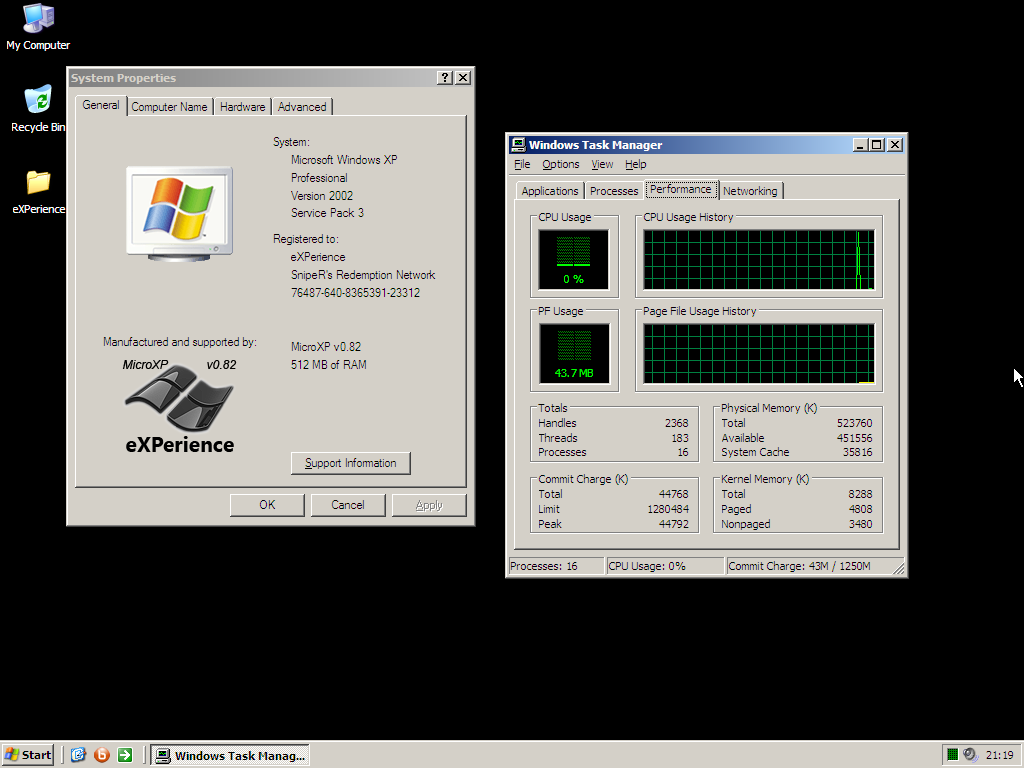The height and width of the screenshot is (768, 1024).
Task: Click the green CPU meter tray icon
Action: pos(952,755)
